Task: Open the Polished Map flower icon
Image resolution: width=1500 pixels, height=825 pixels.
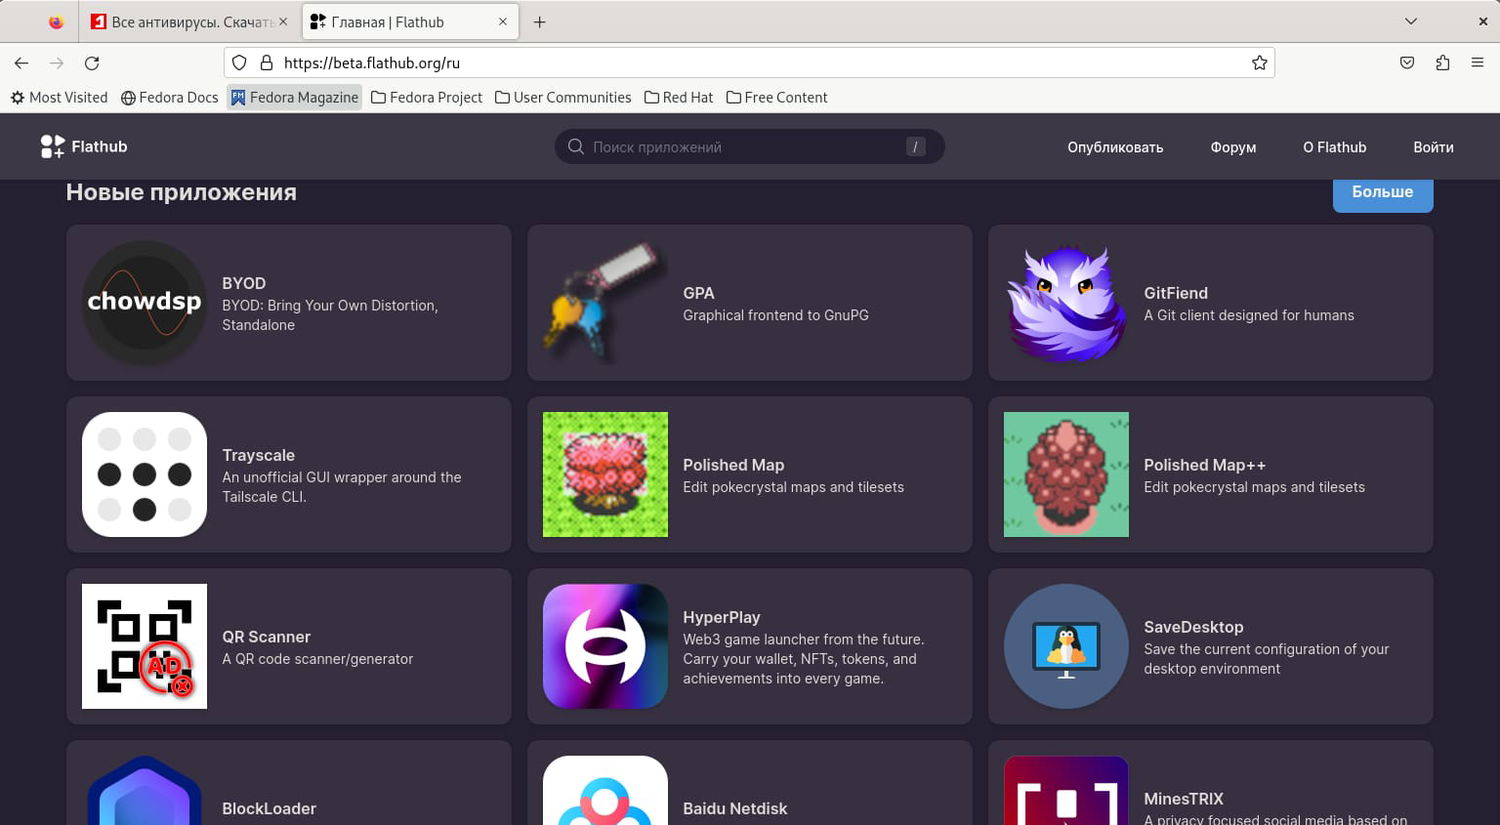Action: pyautogui.click(x=605, y=474)
